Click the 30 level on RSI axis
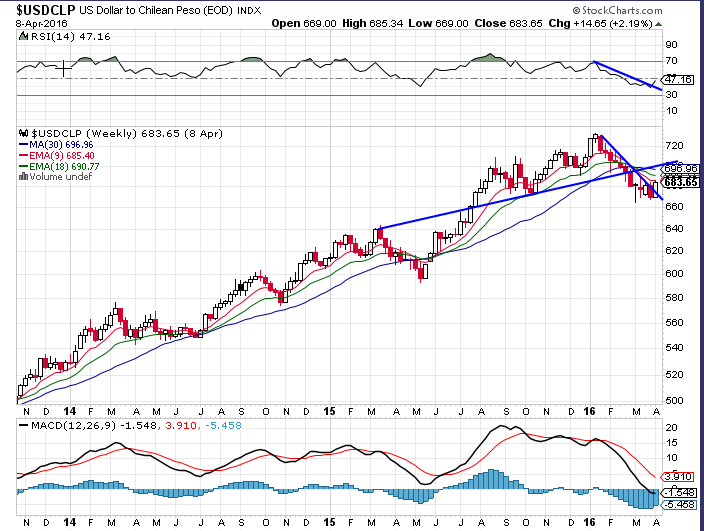Screen dimensions: 704x531 point(672,94)
